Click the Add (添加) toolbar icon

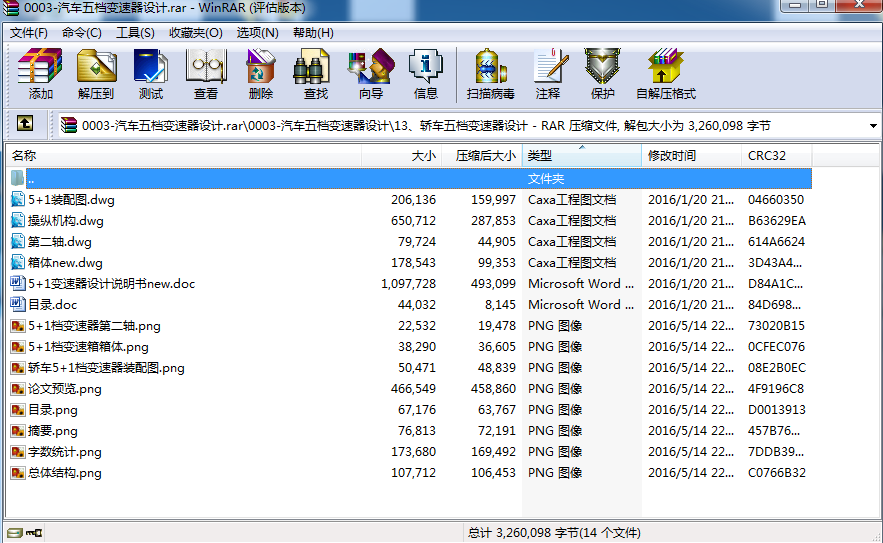pyautogui.click(x=39, y=74)
